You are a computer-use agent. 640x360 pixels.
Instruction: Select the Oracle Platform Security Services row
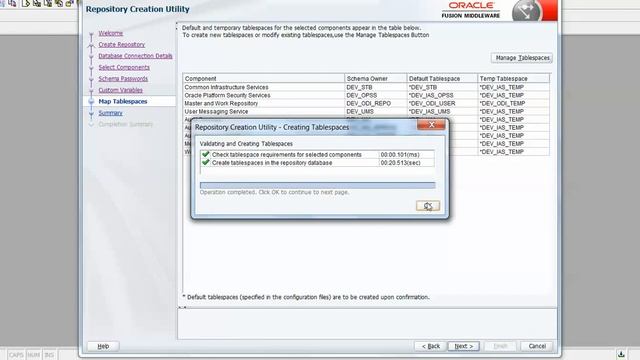tap(366, 95)
